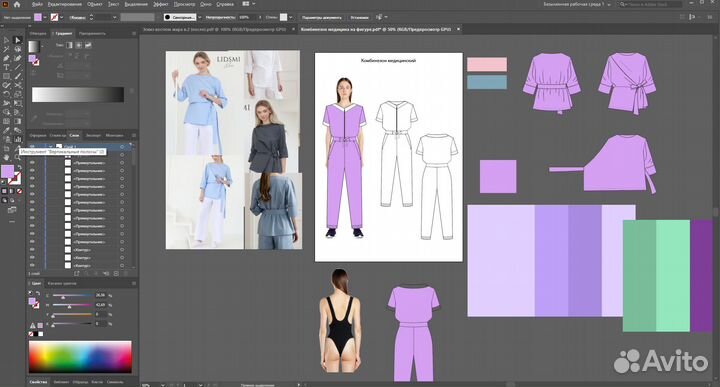
Task: Close the active Комбинезон document tab
Action: 458,29
